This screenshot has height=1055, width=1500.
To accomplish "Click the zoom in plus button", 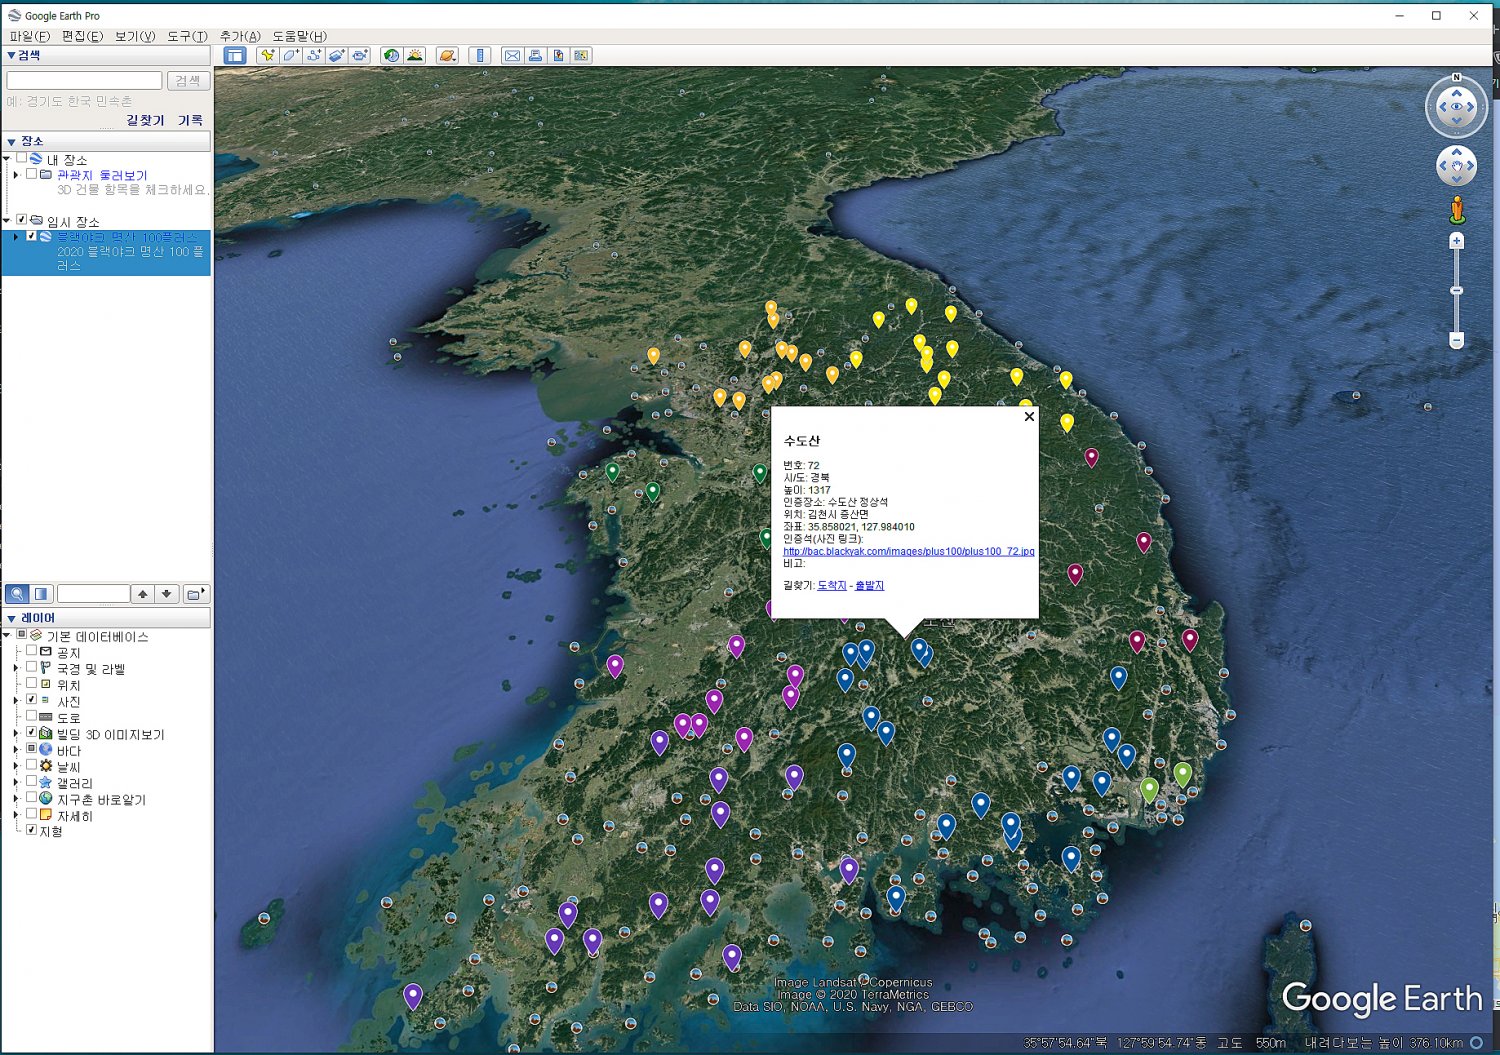I will [x=1457, y=241].
